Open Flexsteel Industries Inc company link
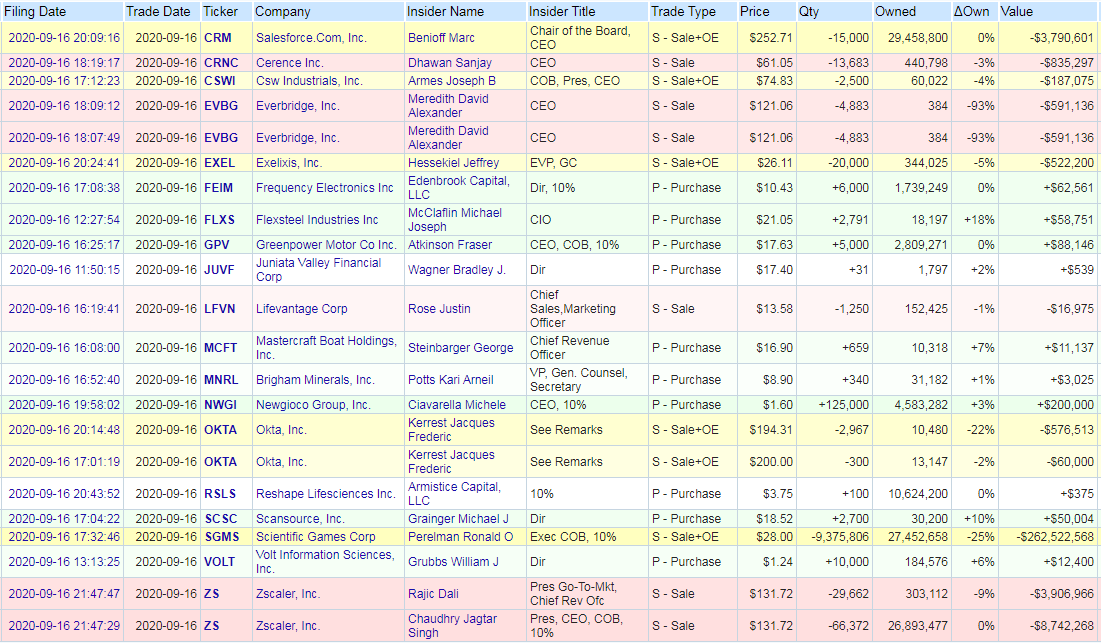Screen dimensions: 1101x643 coord(317,220)
